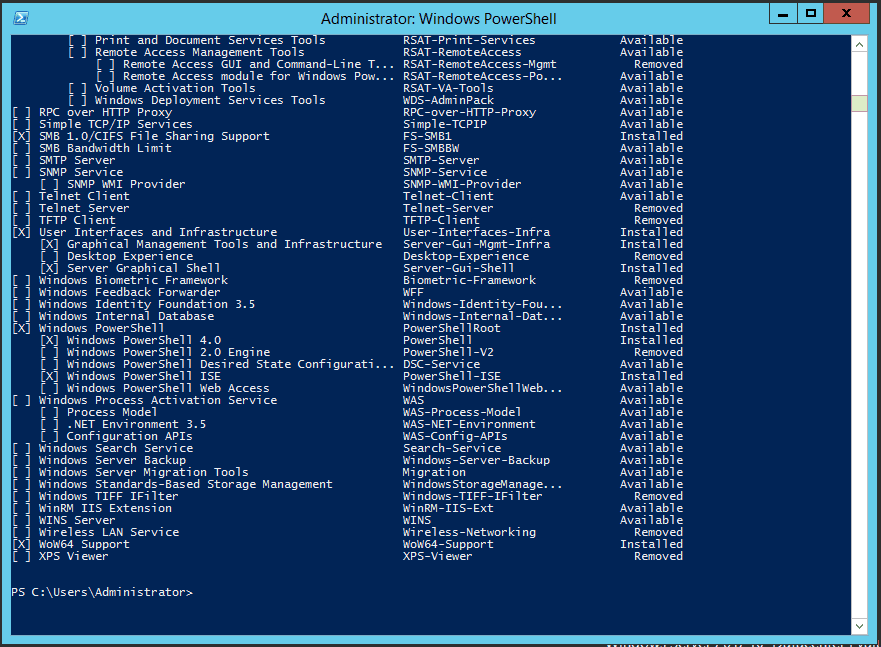Click 'RSAT-RemoteAccess-Mgmt' name
Screen dimensions: 881x647
tap(479, 64)
